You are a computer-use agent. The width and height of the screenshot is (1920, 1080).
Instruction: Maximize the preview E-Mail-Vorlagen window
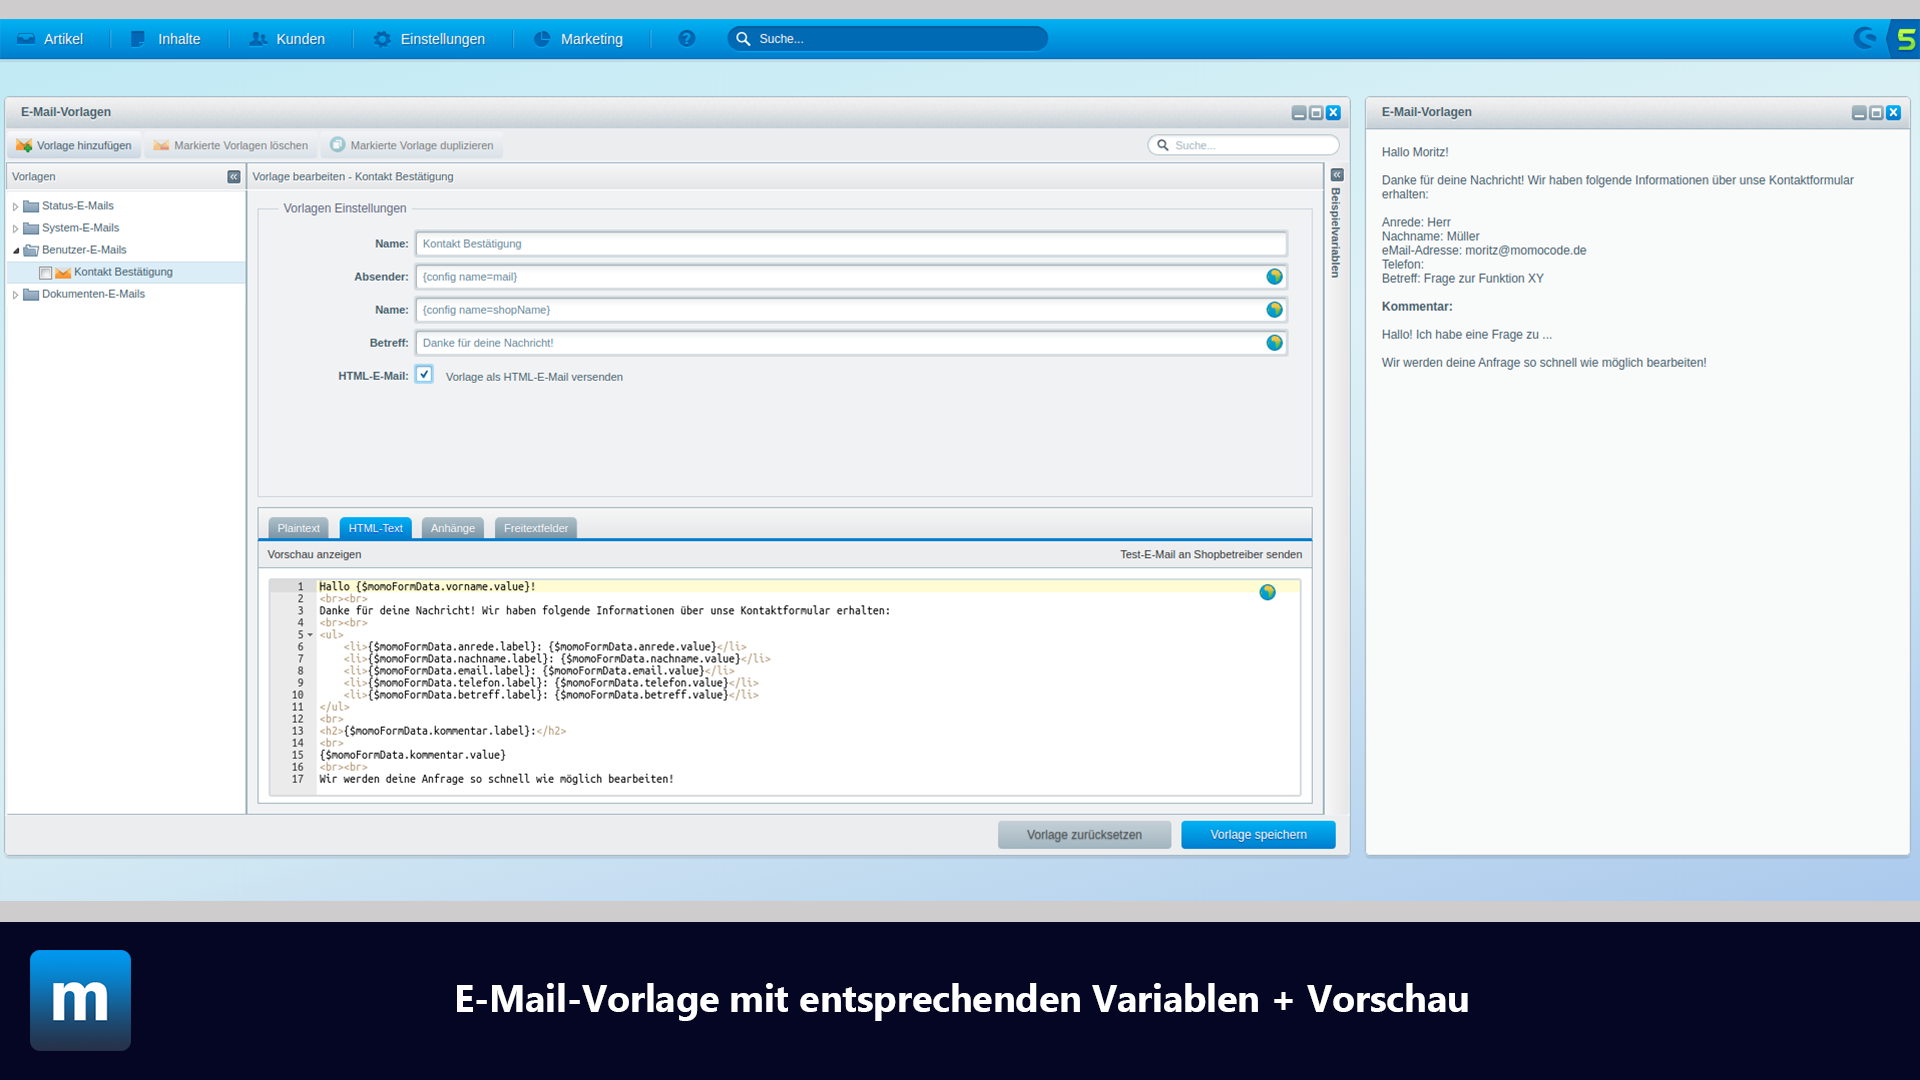pos(1876,113)
